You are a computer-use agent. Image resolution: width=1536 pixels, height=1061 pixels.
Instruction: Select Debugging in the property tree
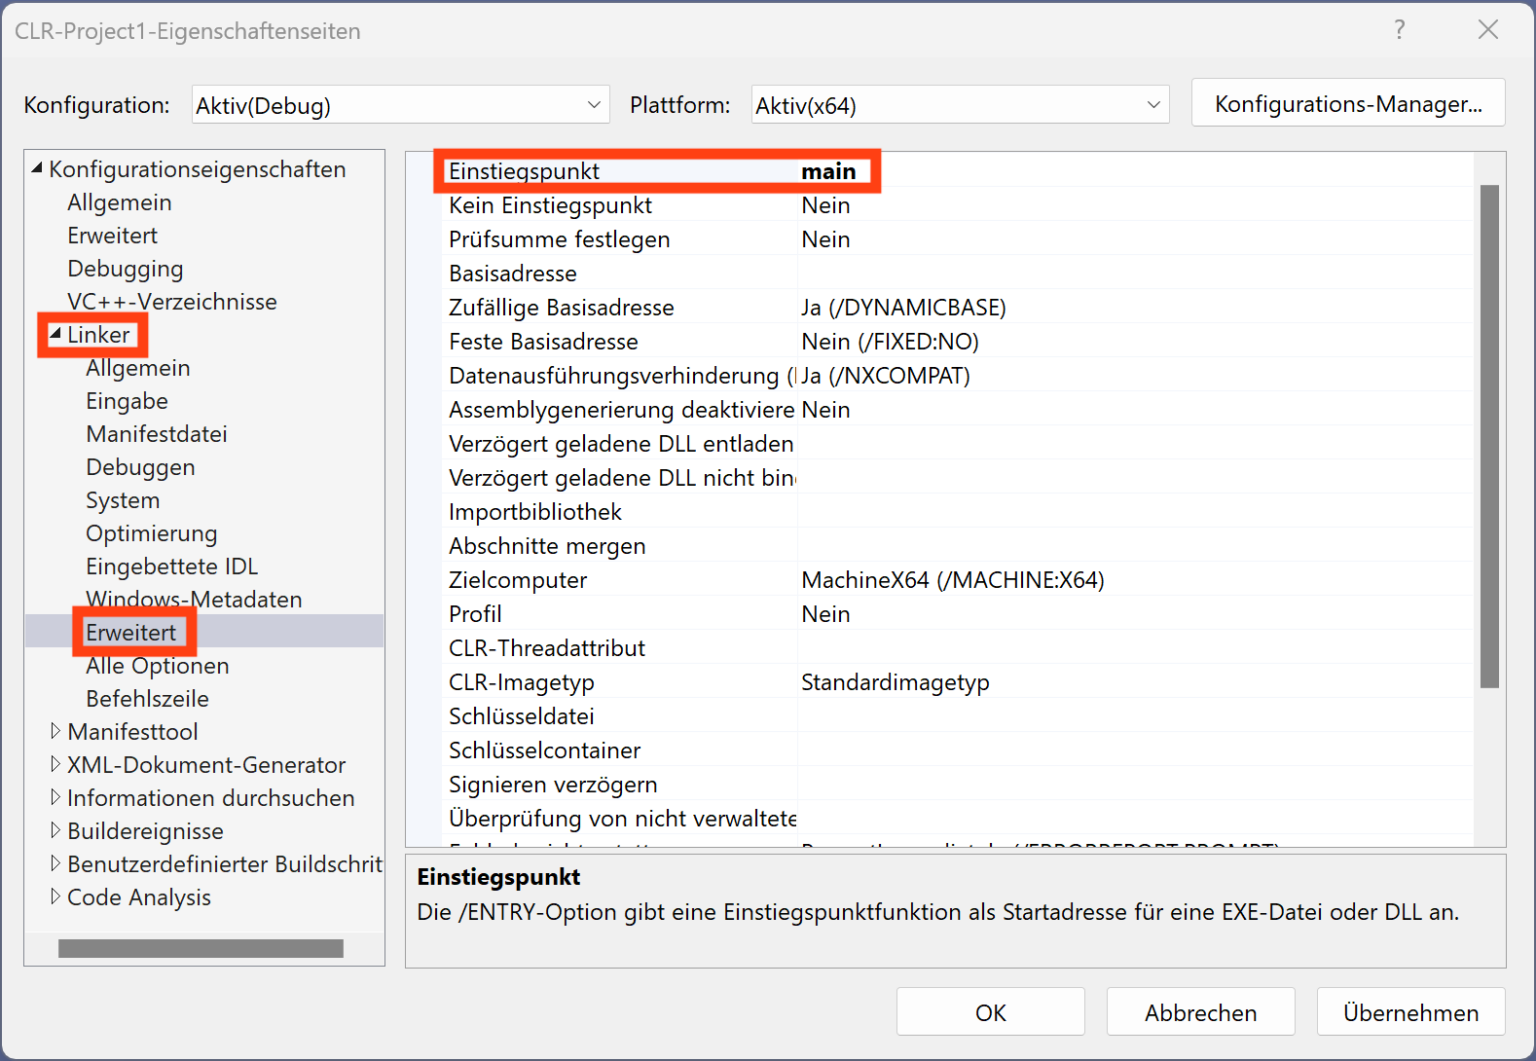coord(125,268)
